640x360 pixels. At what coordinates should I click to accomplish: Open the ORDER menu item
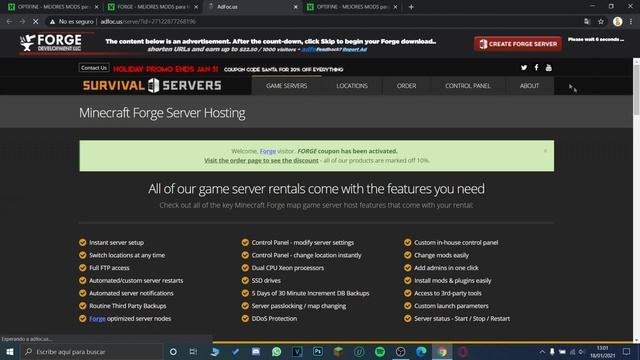pyautogui.click(x=407, y=86)
